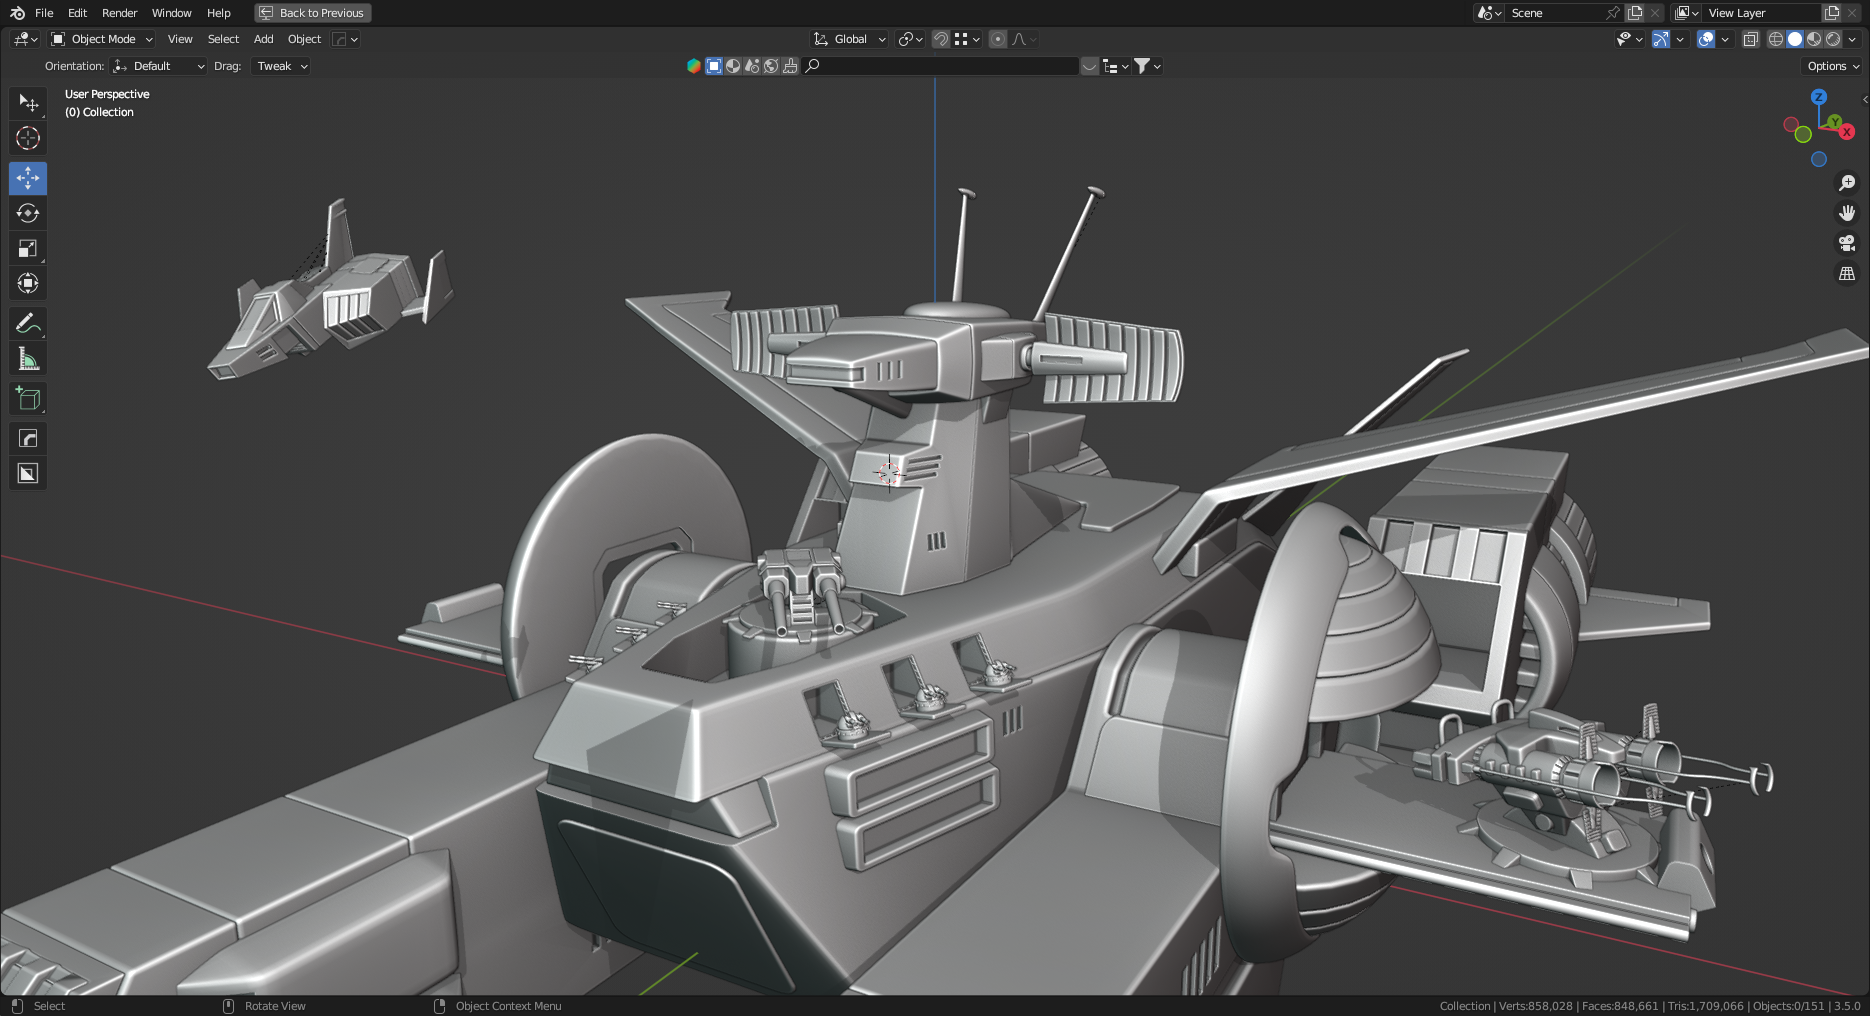1870x1016 pixels.
Task: Open the Global transform orientation dropdown
Action: coord(849,39)
